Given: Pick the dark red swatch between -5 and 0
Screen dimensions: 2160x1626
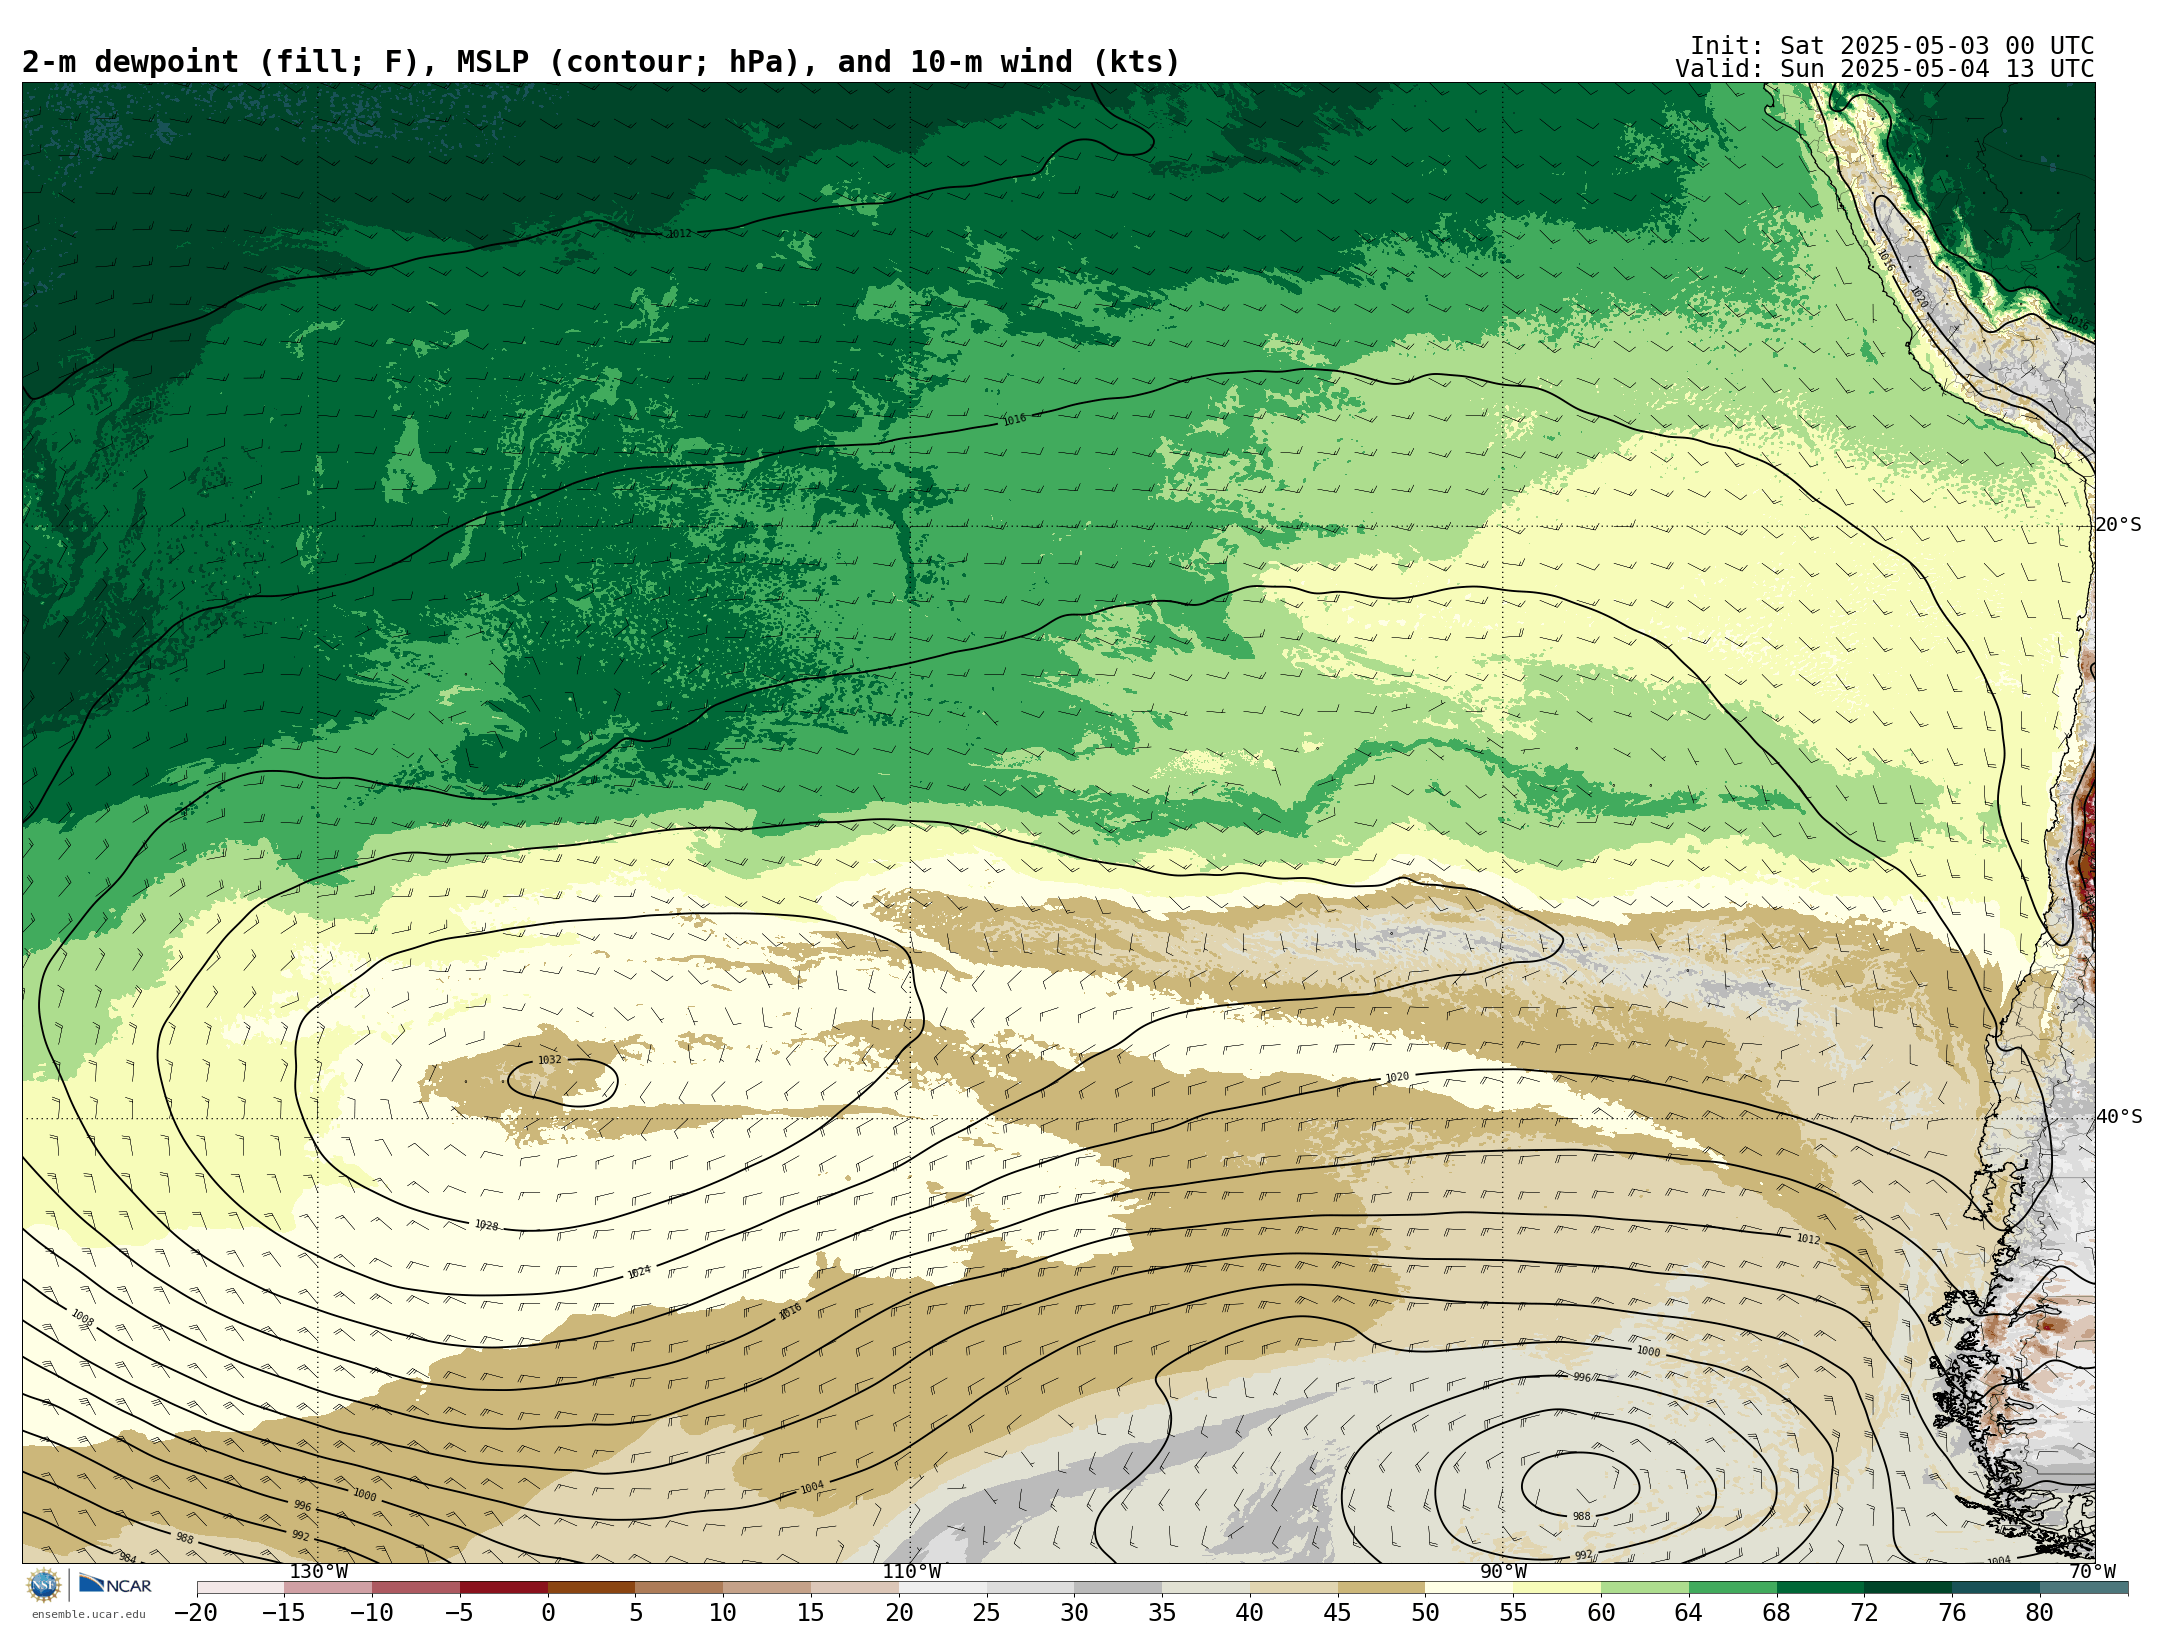Looking at the screenshot, I should [504, 1587].
